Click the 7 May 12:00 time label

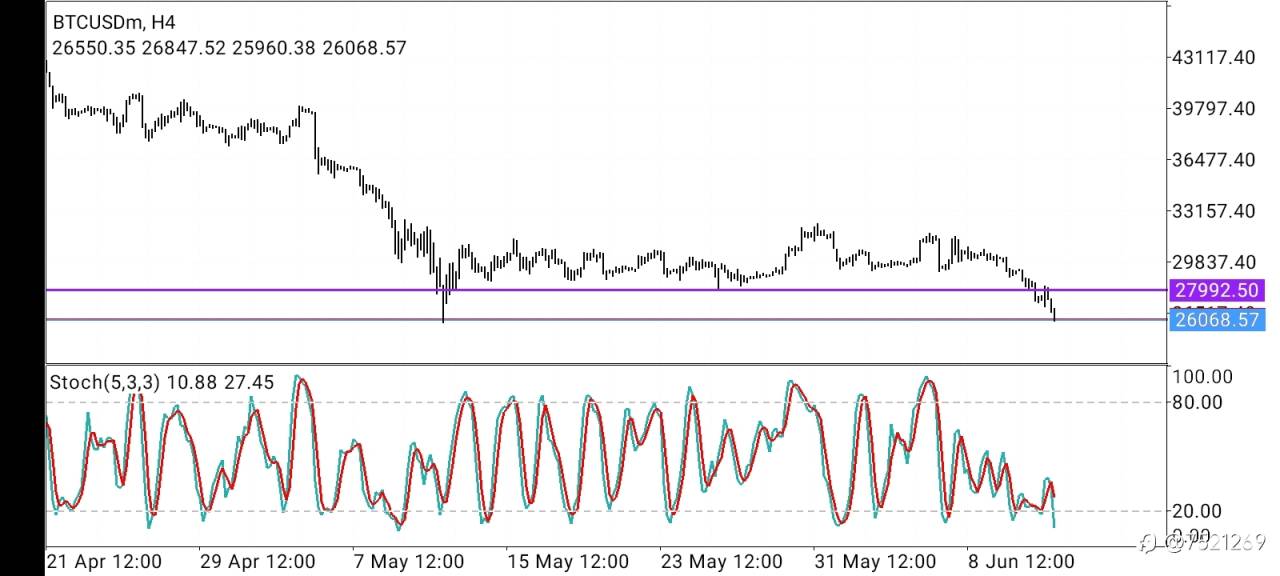(411, 561)
